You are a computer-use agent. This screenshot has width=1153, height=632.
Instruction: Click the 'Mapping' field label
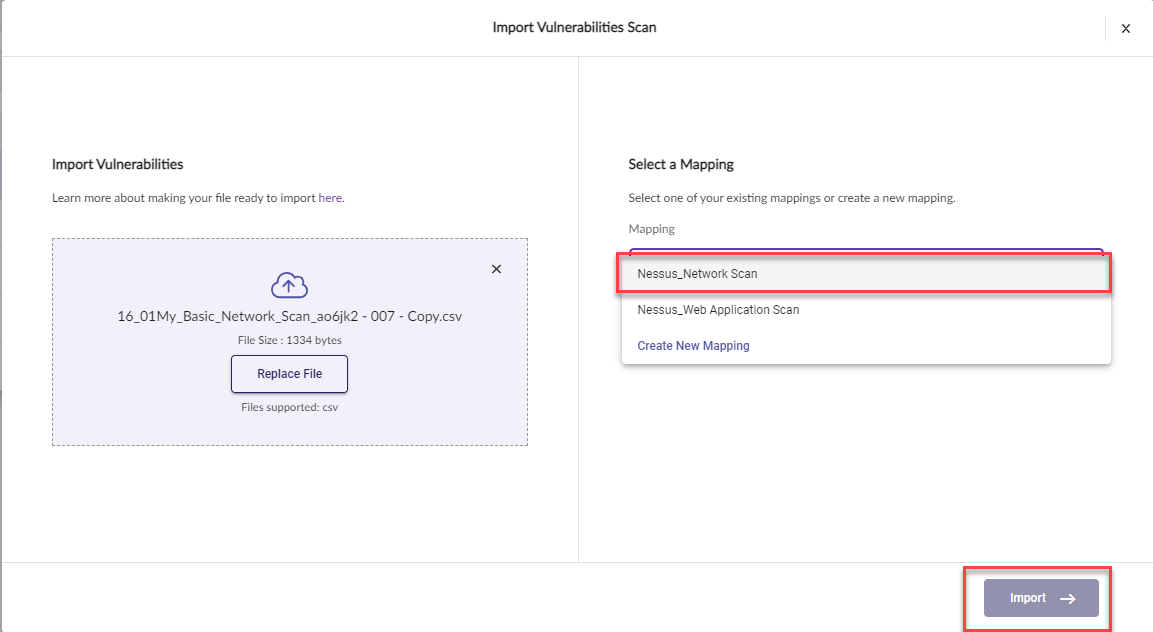(651, 229)
